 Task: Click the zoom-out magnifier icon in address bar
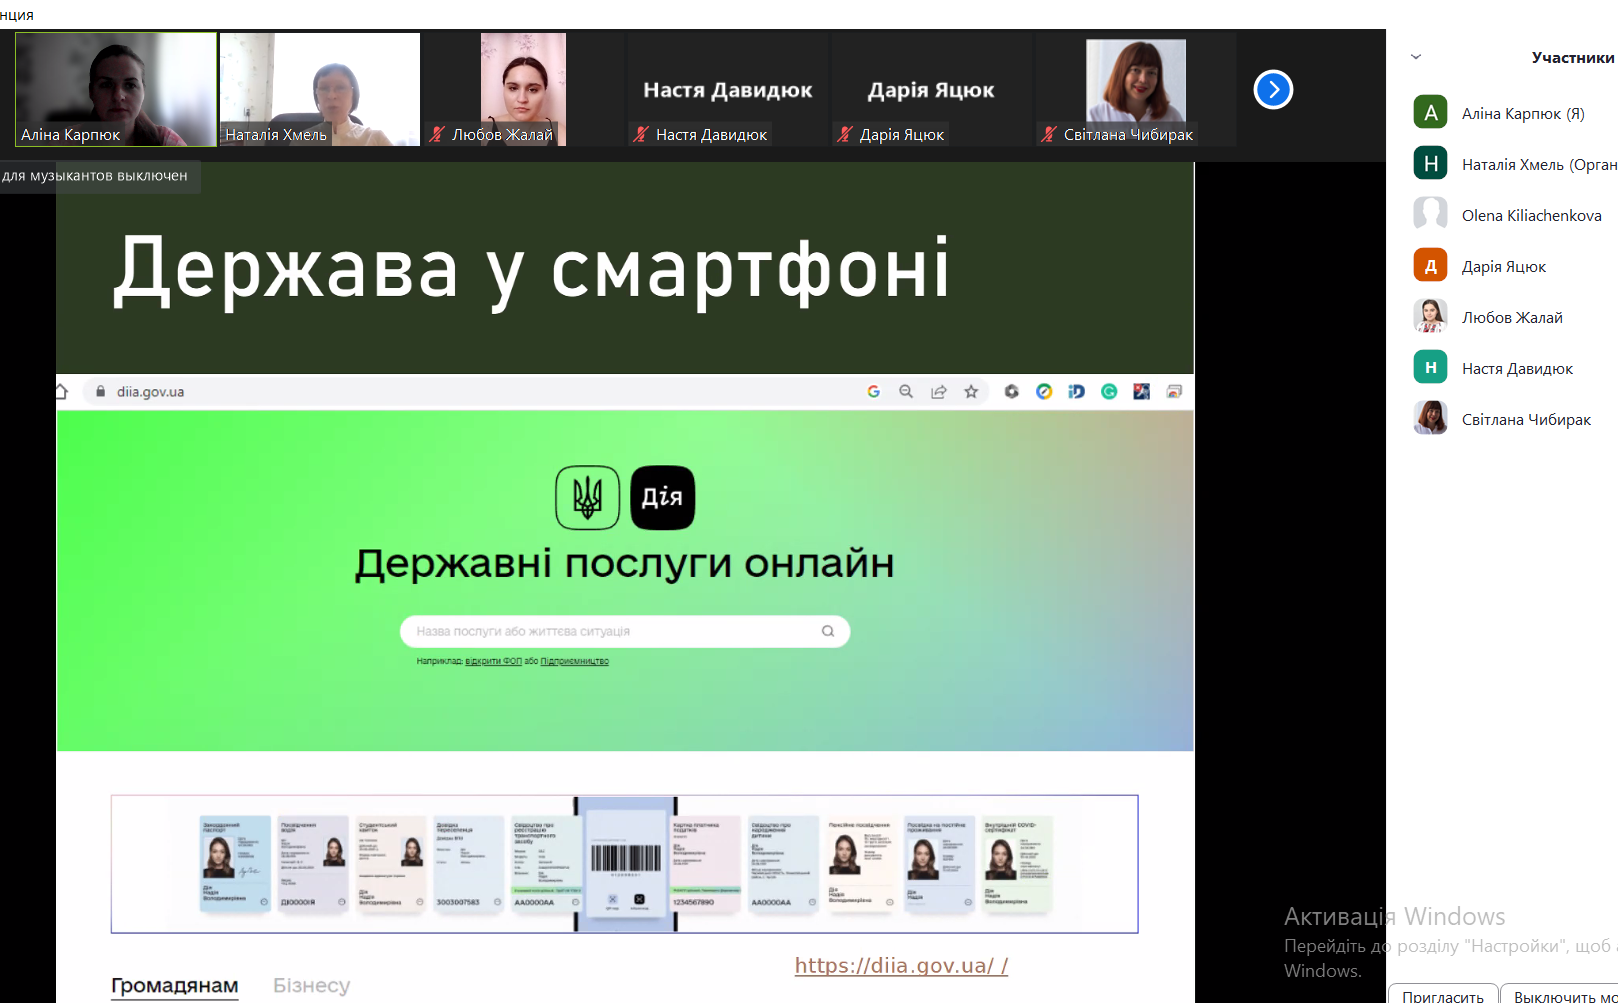click(906, 392)
